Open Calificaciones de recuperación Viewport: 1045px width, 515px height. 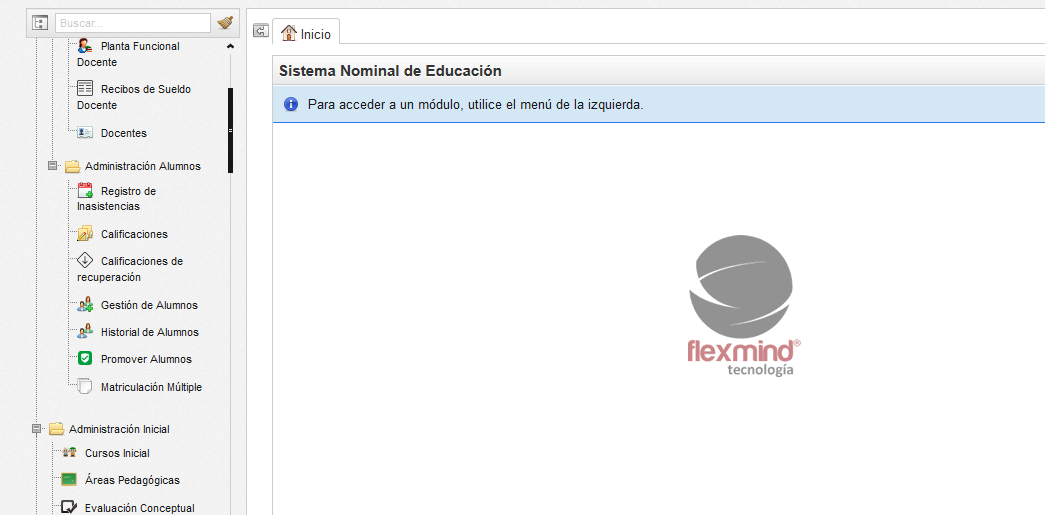130,269
